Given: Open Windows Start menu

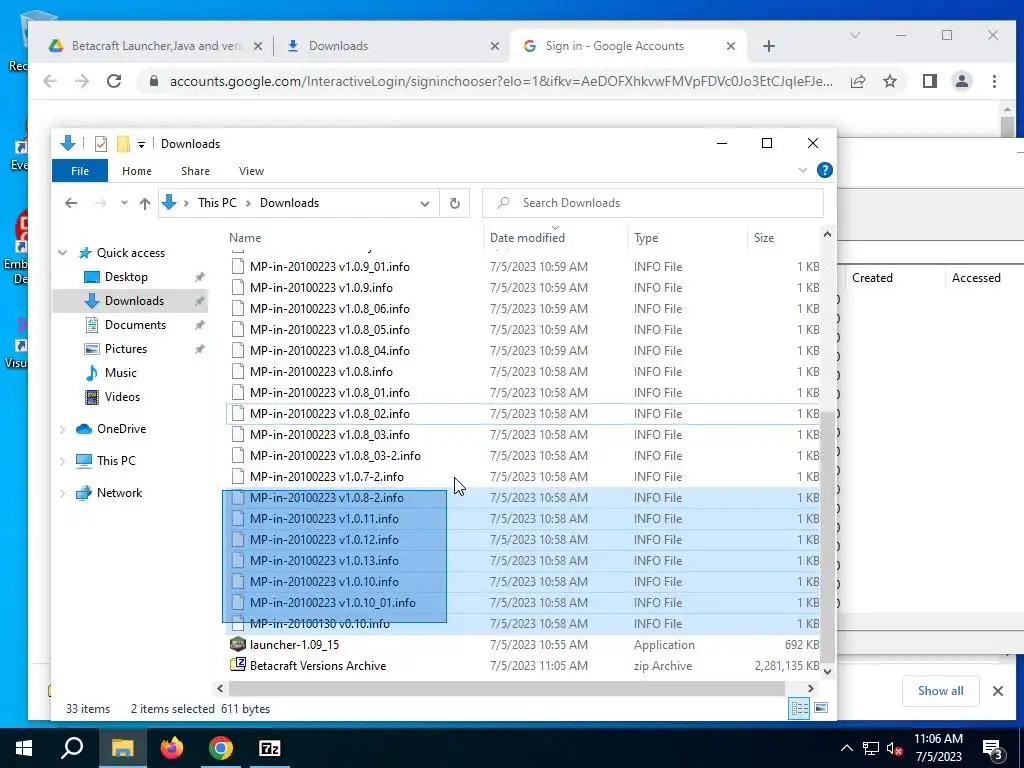Looking at the screenshot, I should [24, 748].
